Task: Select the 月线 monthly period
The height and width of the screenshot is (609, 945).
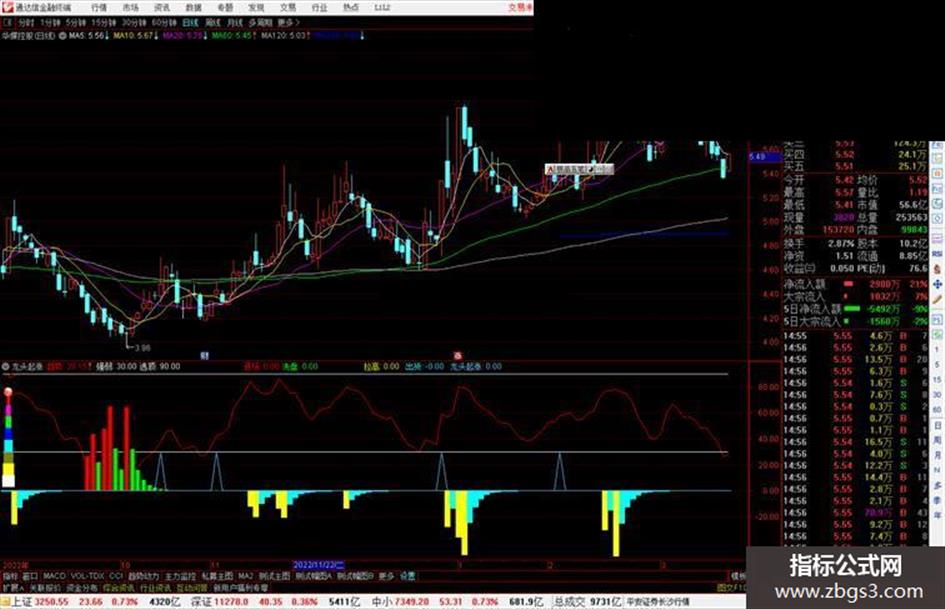Action: (x=234, y=23)
